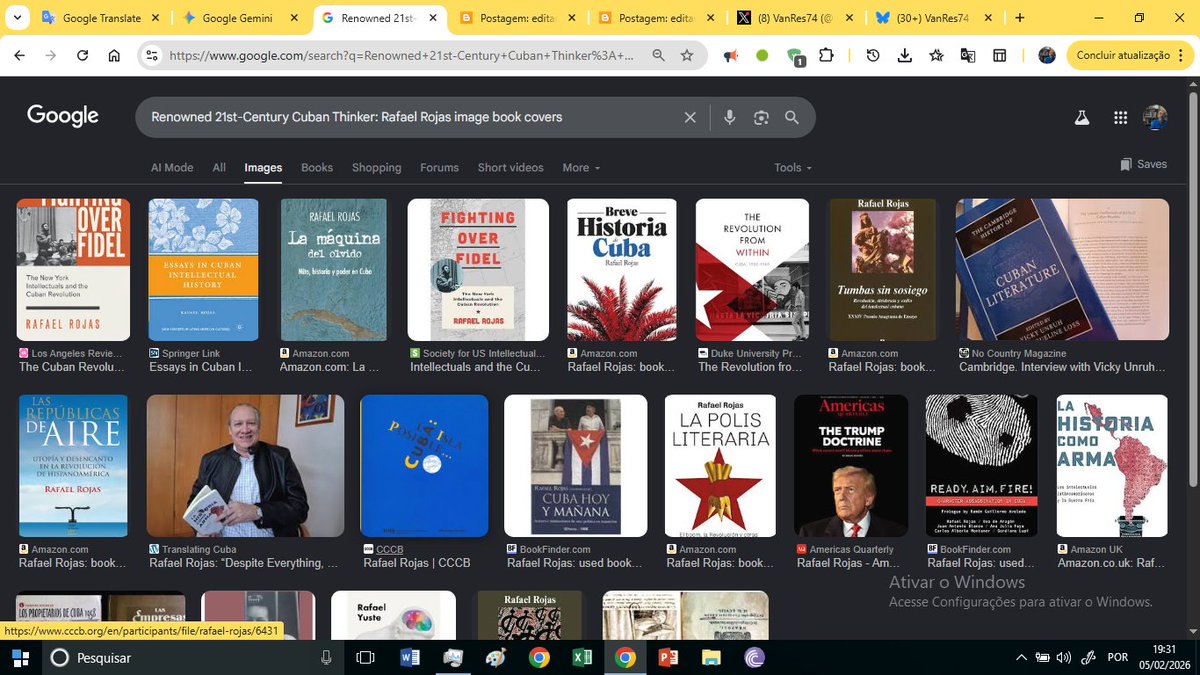1200x675 pixels.
Task: Open the green circle extension
Action: click(x=762, y=56)
